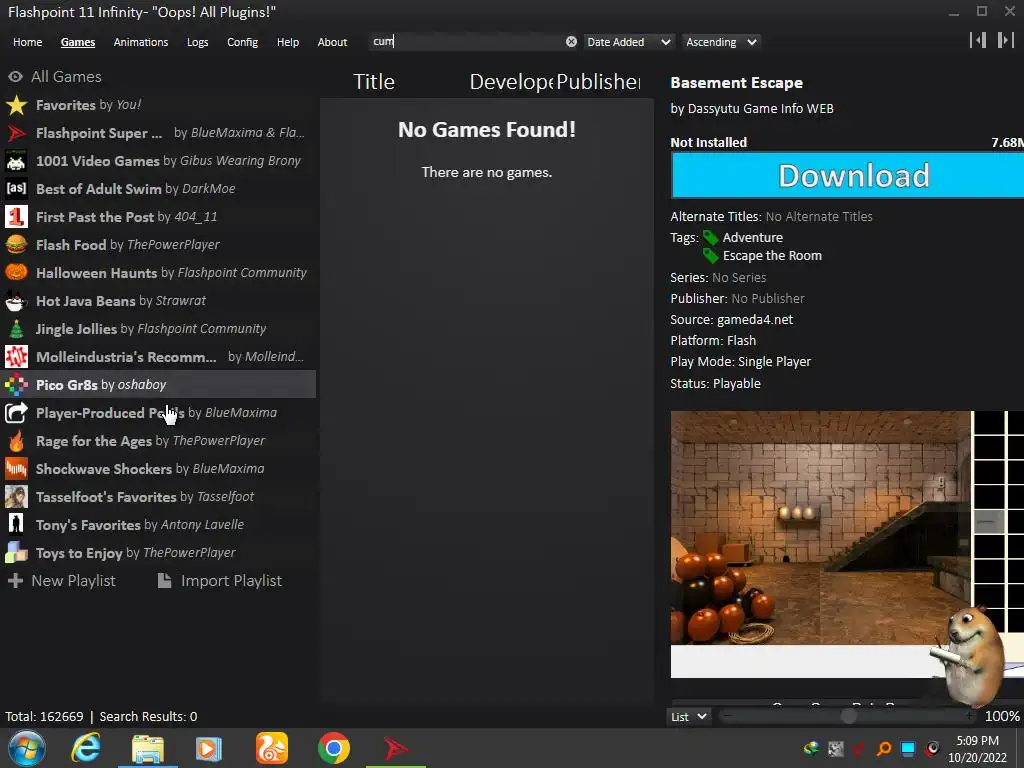1024x768 pixels.
Task: Click the Shockwave Shockers icon
Action: click(x=16, y=469)
